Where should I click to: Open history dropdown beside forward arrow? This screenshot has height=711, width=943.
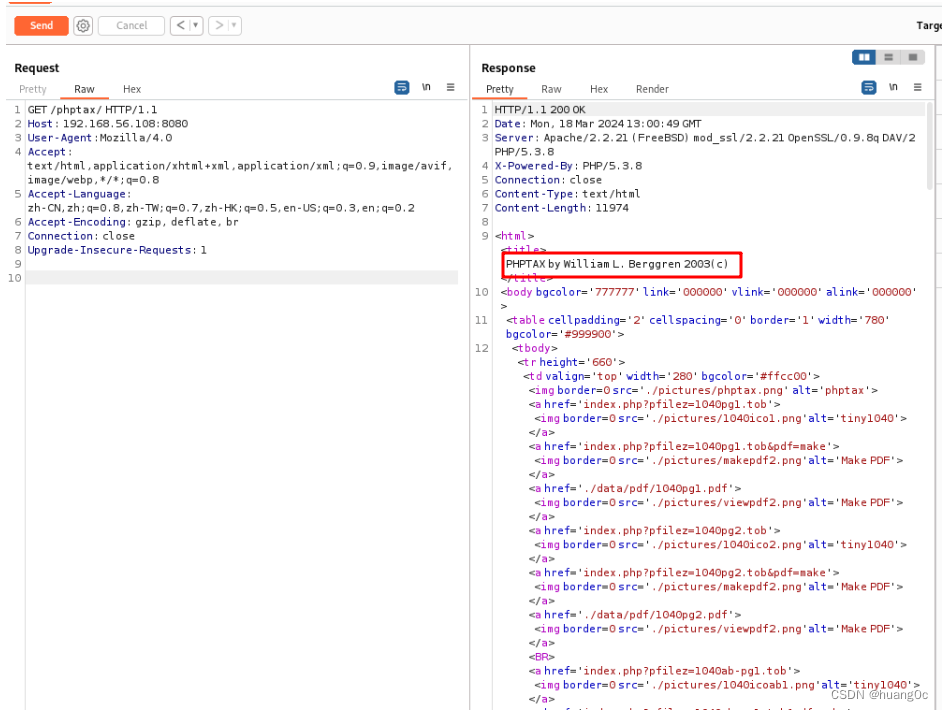pyautogui.click(x=234, y=25)
